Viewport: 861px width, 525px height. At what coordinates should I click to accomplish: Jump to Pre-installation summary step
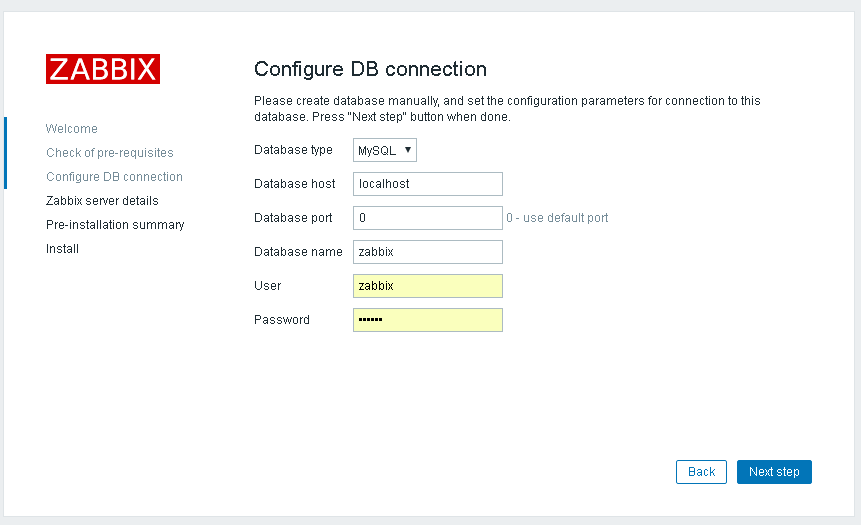click(115, 225)
